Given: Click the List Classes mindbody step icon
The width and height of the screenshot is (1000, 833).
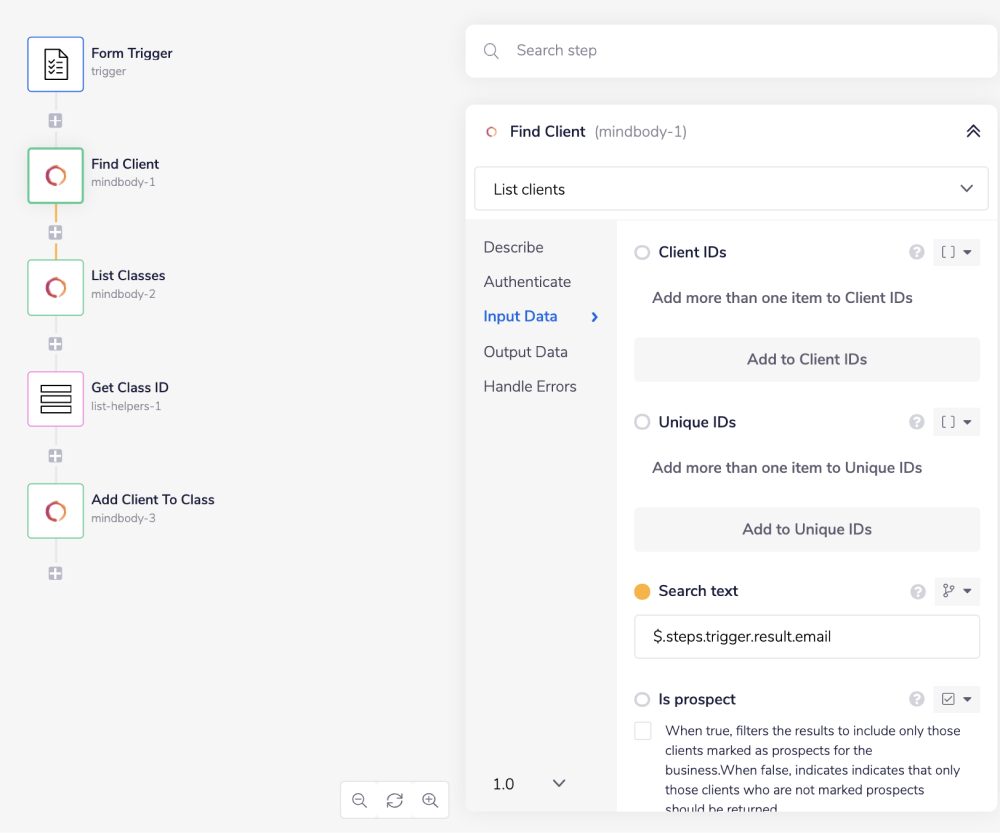Looking at the screenshot, I should point(55,287).
